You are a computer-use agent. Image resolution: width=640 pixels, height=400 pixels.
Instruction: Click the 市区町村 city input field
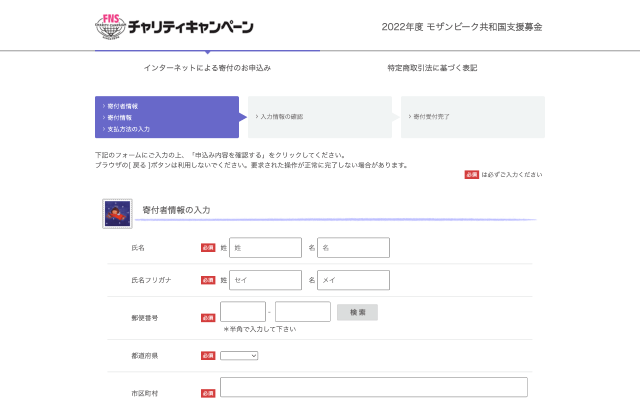373,388
